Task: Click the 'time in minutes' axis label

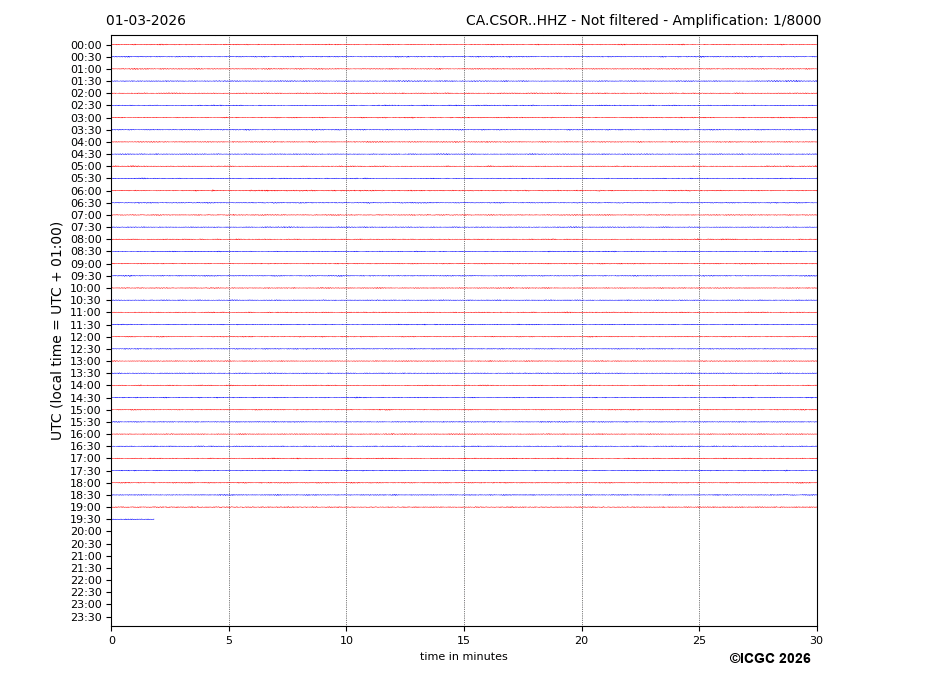Action: pyautogui.click(x=463, y=657)
